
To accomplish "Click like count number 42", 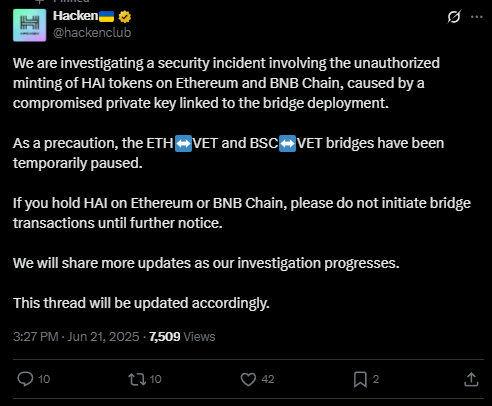I will (x=268, y=379).
